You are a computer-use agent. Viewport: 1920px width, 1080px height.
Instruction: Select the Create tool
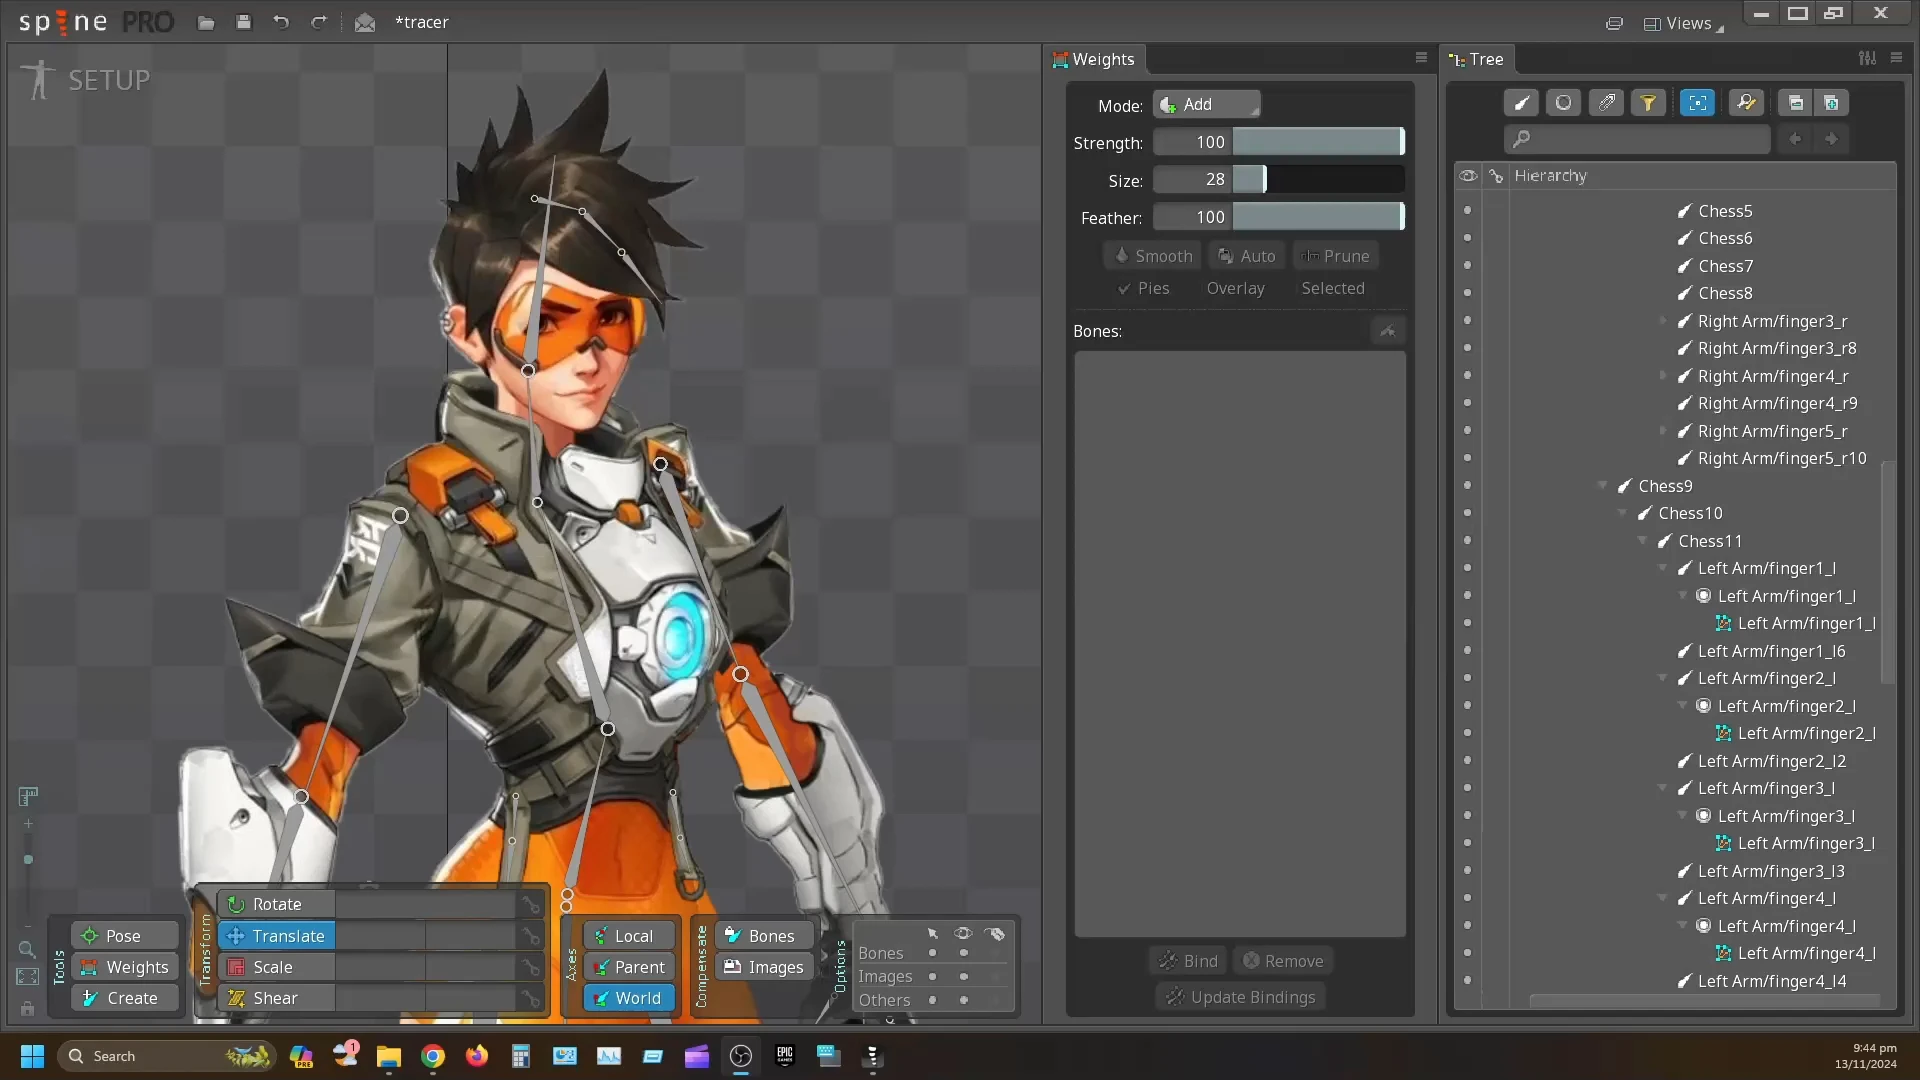tap(124, 997)
